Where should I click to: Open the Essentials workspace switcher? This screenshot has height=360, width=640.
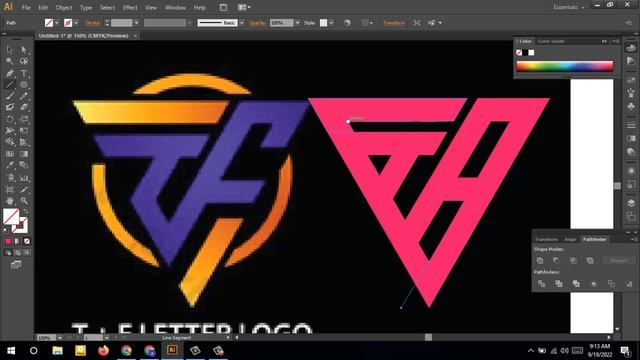(x=569, y=7)
